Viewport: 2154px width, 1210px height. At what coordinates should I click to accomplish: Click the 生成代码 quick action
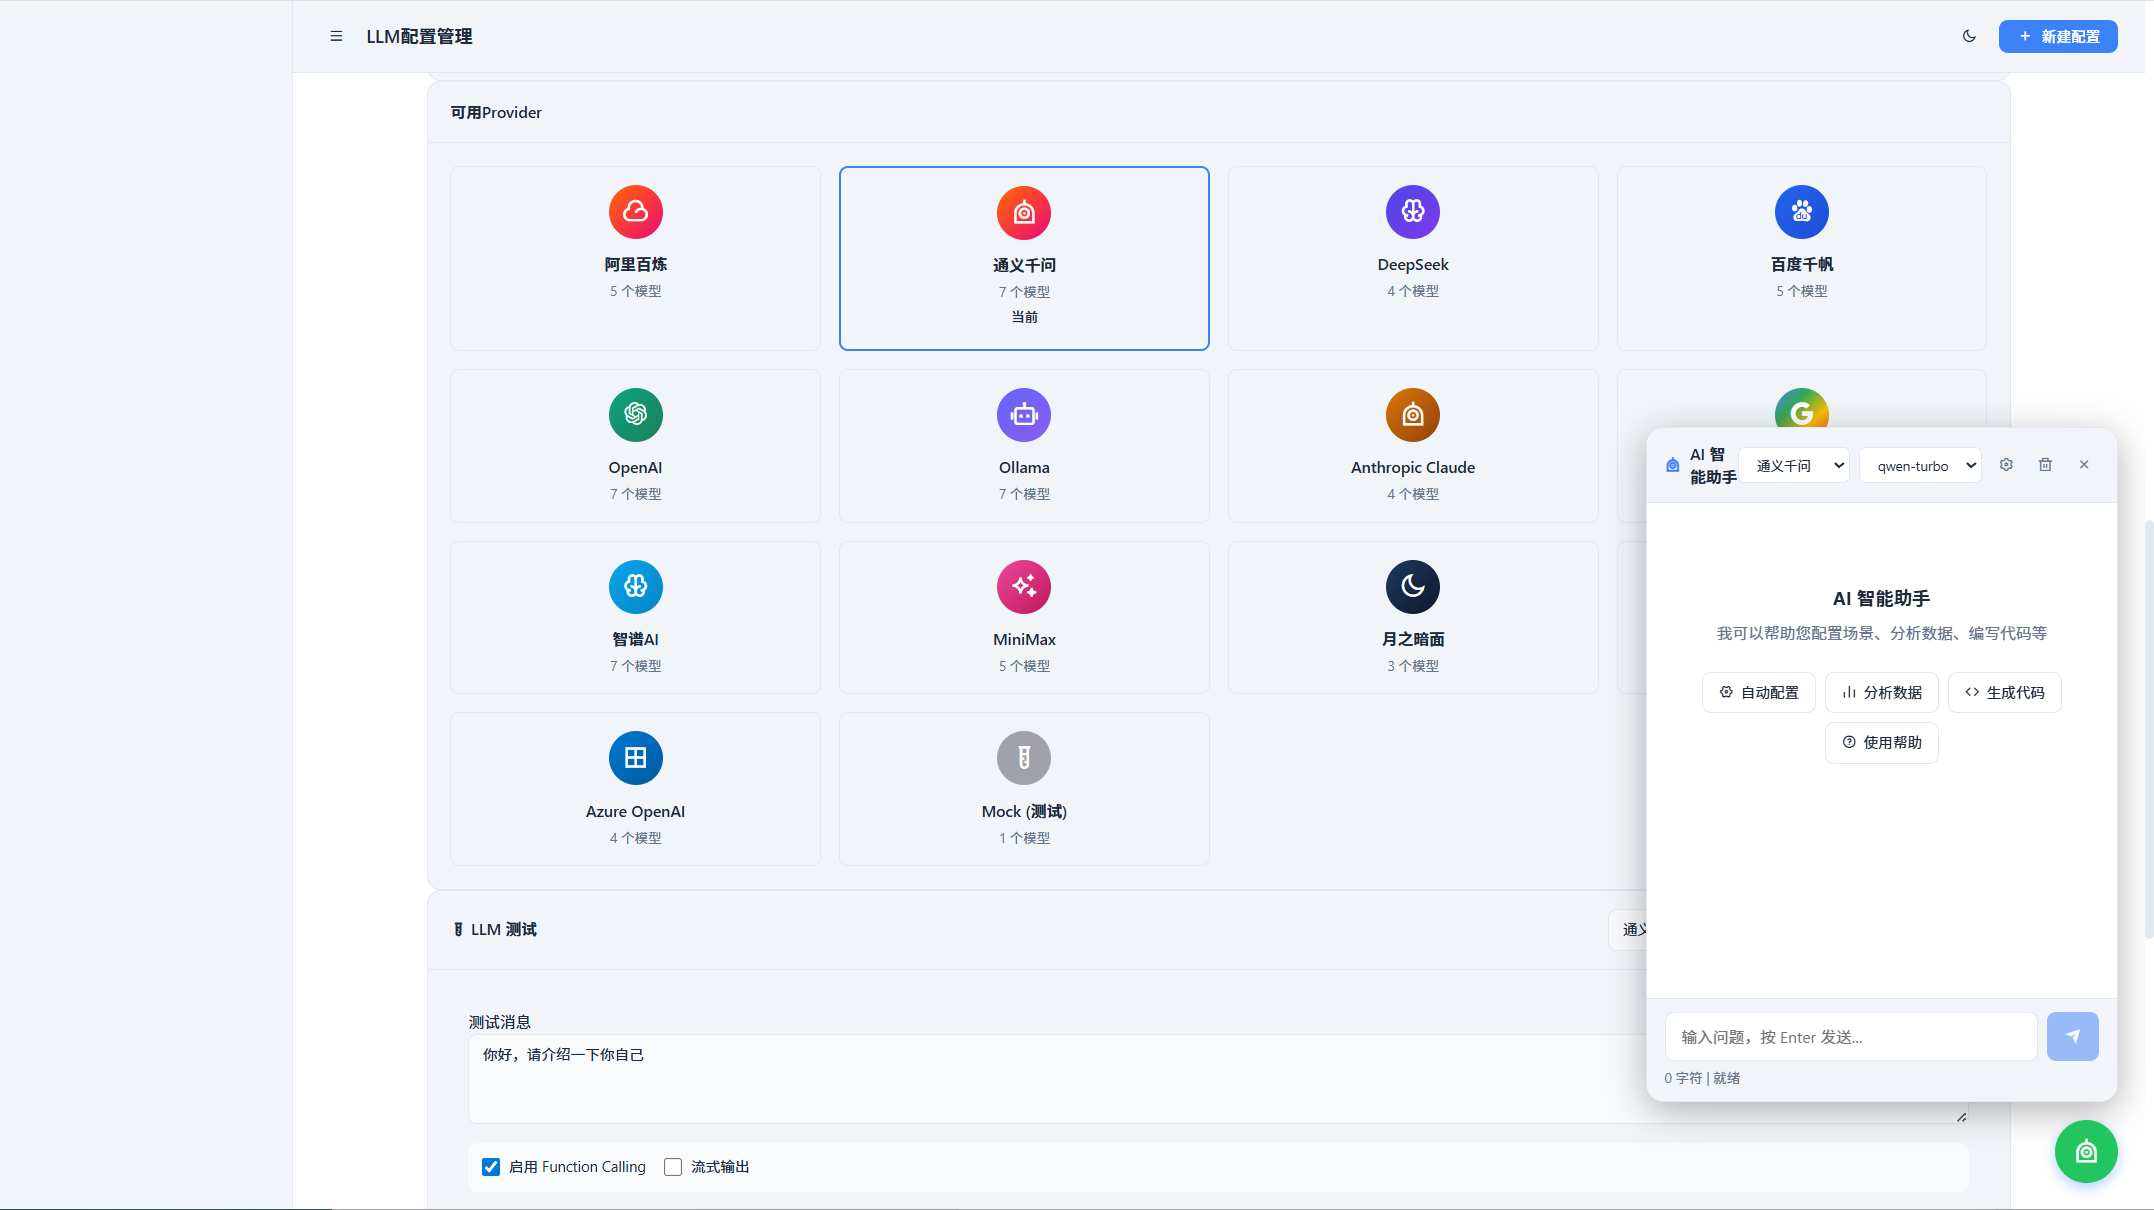pyautogui.click(x=2005, y=693)
